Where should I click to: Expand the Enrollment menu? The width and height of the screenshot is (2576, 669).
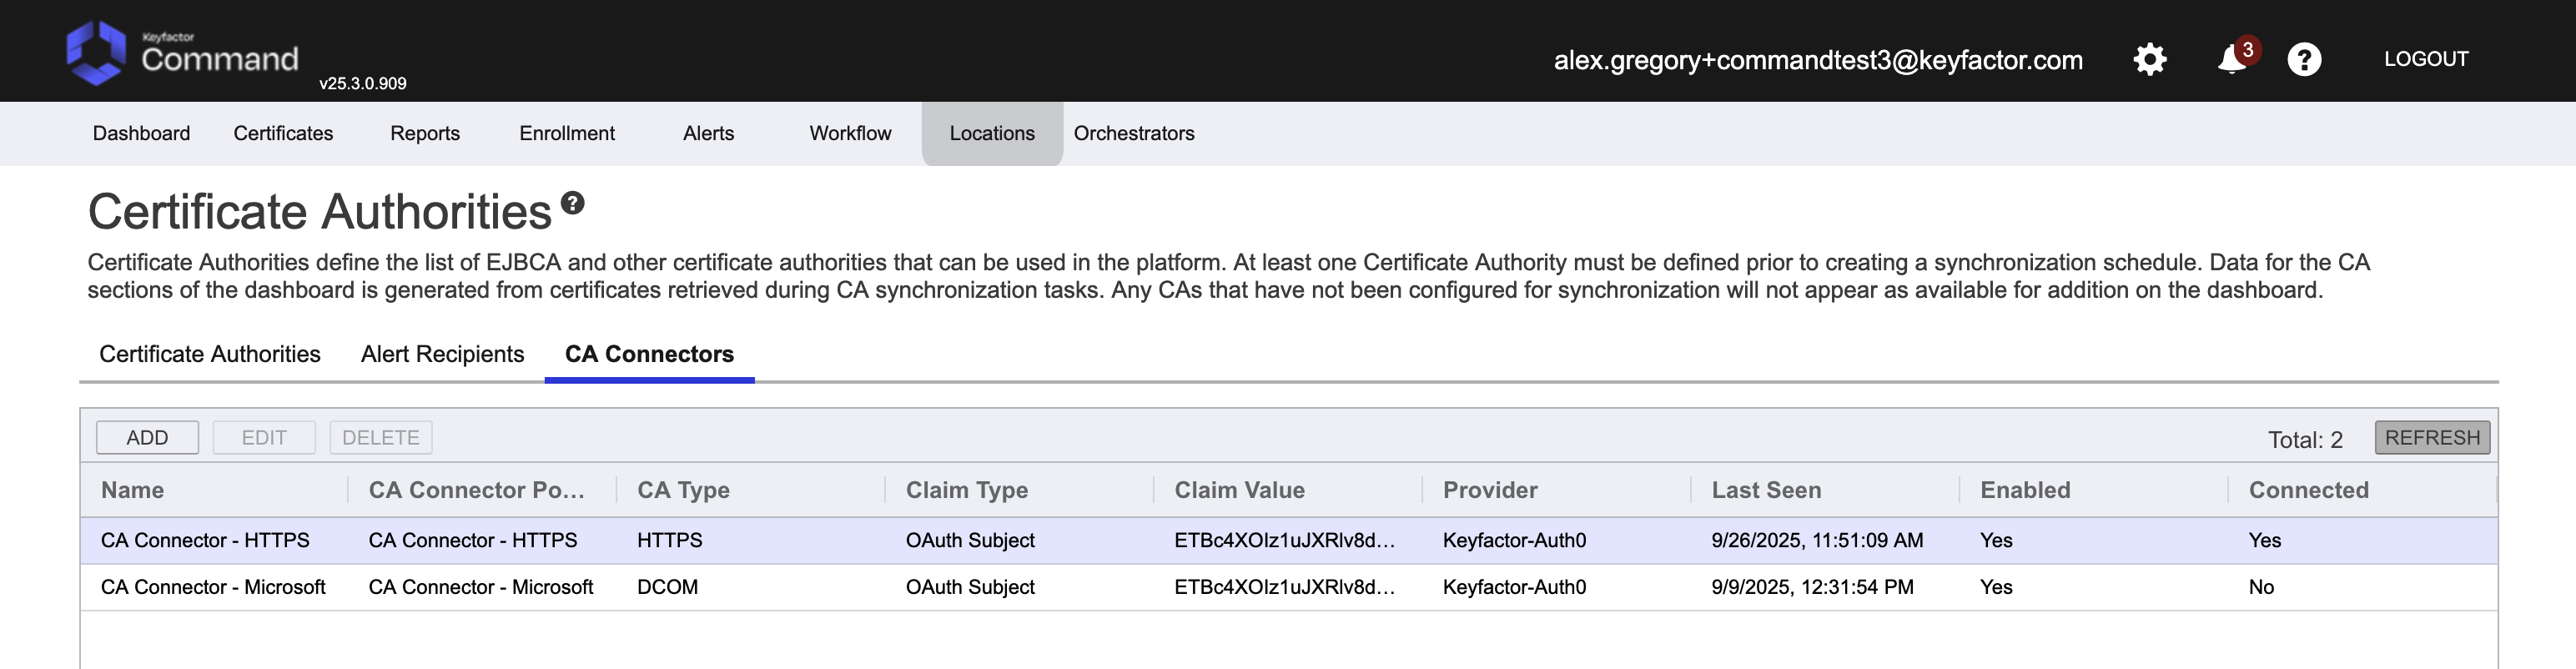click(567, 134)
